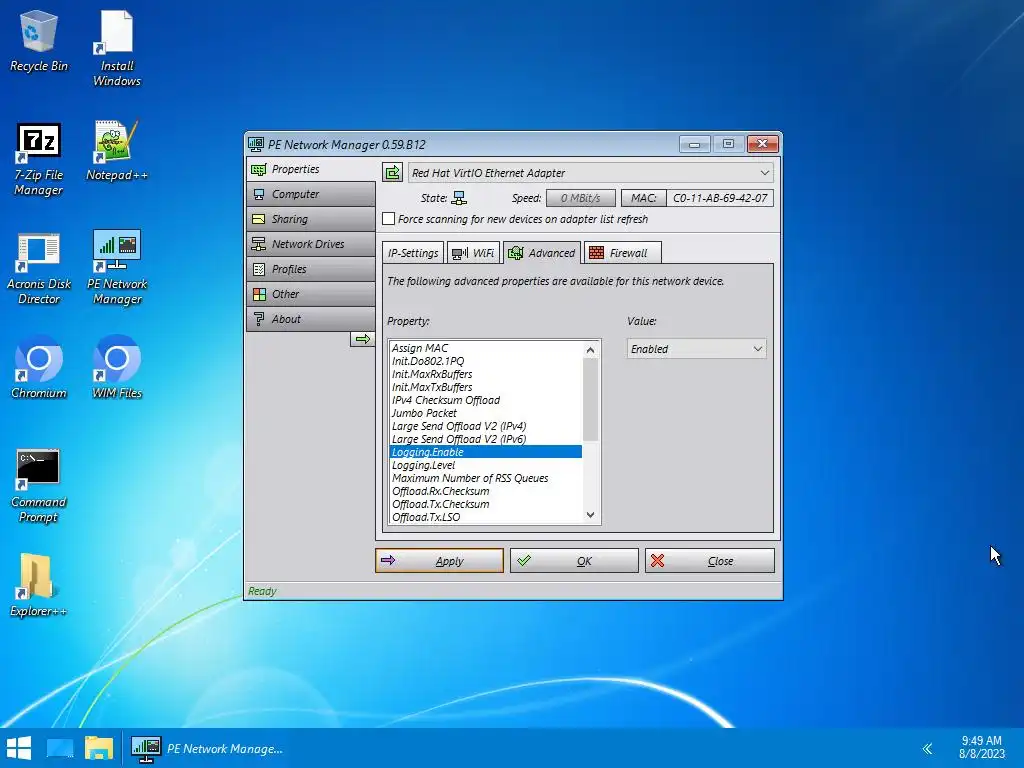
Task: Click the adapter list refresh icon
Action: tap(392, 172)
